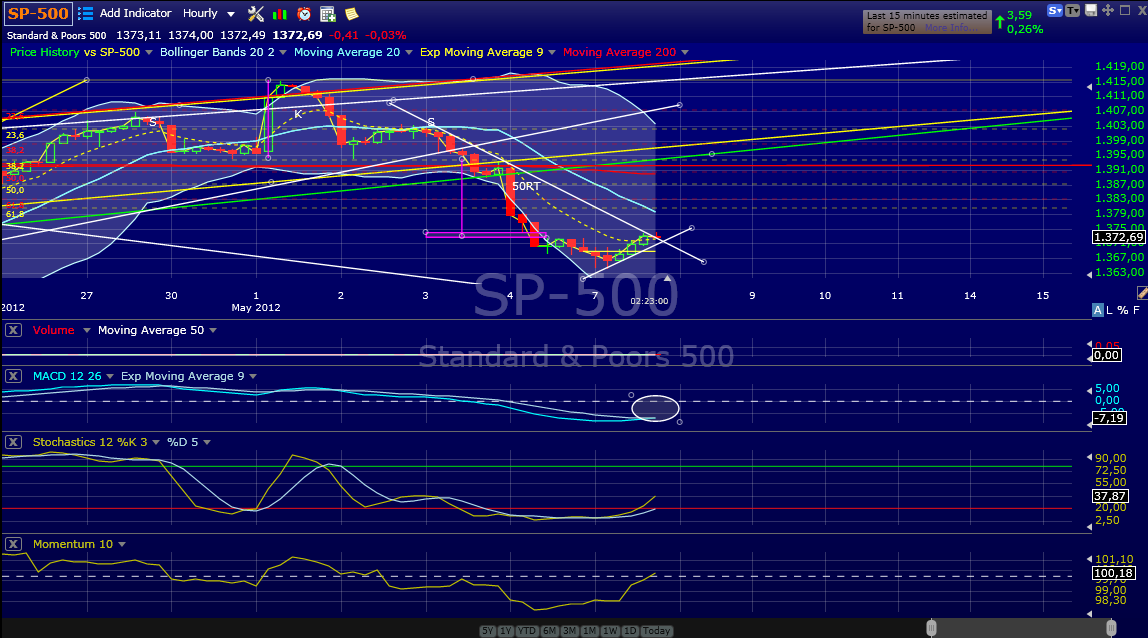
Task: Select the A scale mode
Action: (1097, 310)
